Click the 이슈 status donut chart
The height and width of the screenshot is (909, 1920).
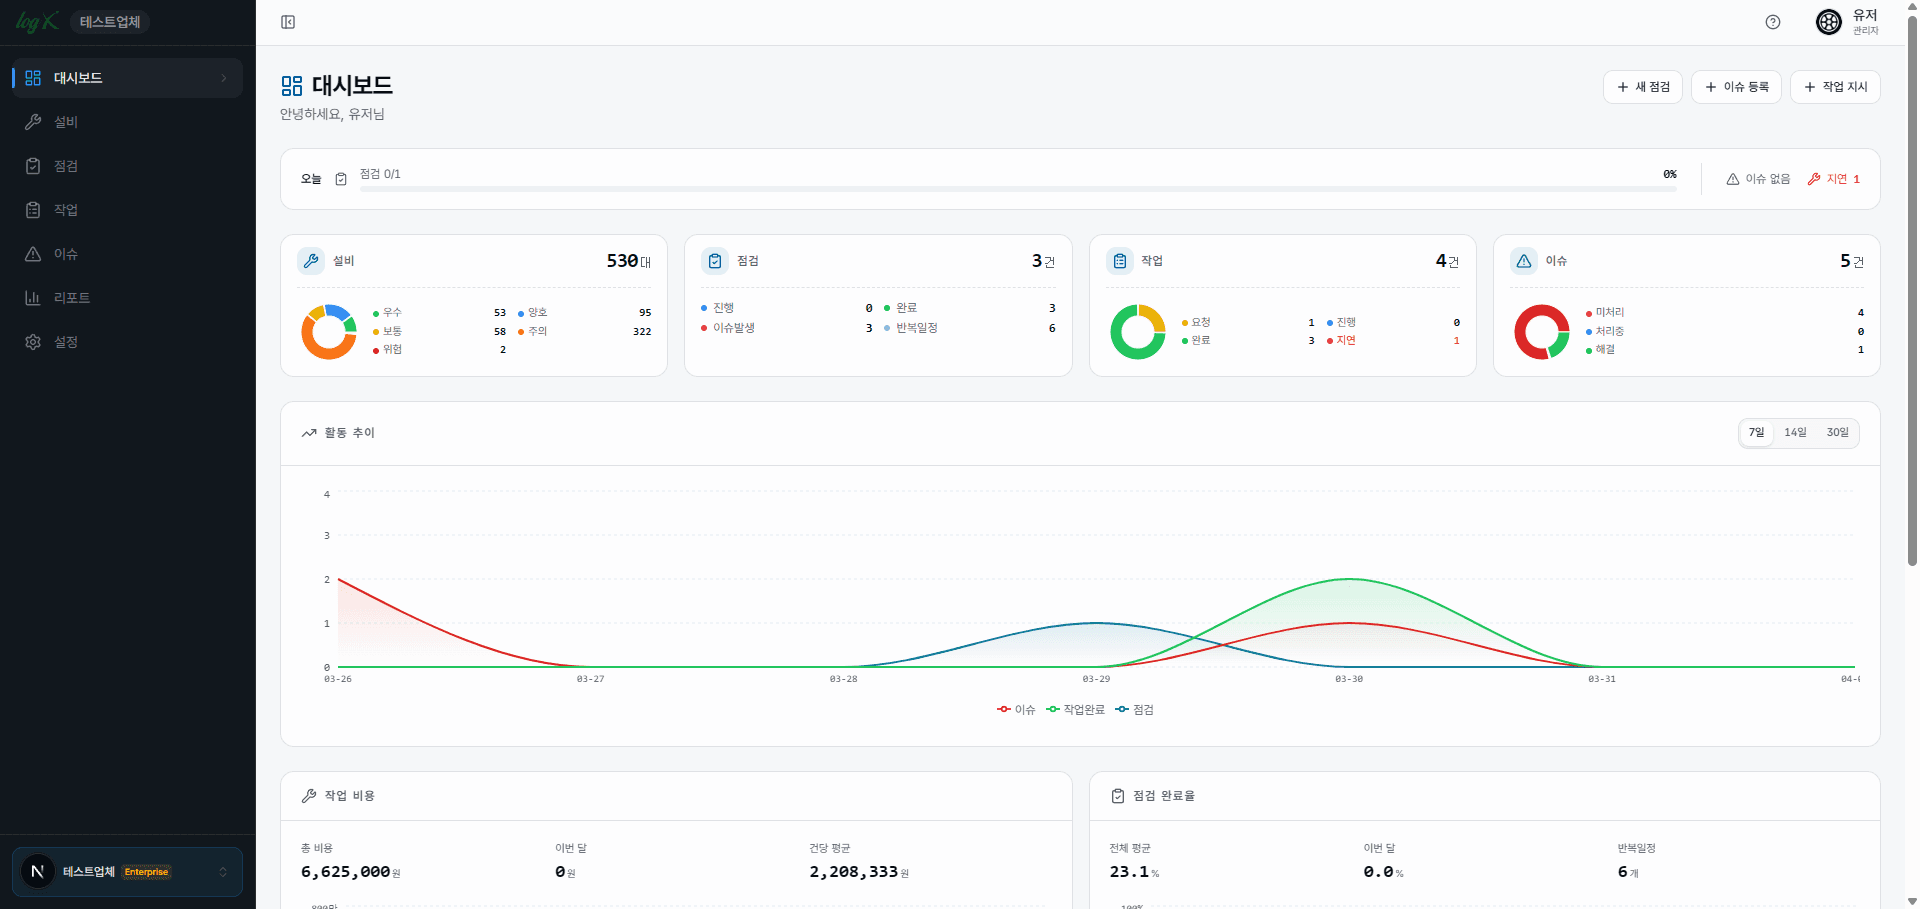coord(1542,332)
